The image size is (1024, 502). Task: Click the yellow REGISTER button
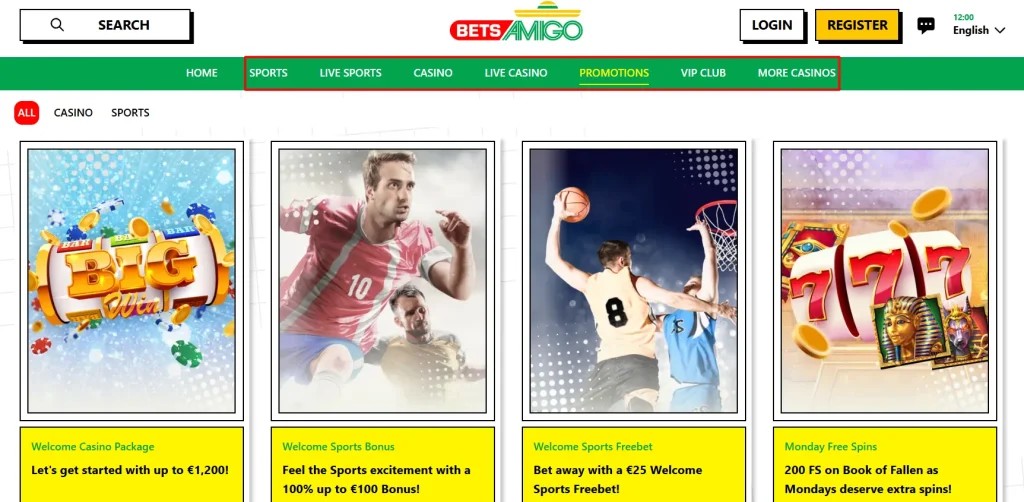(x=857, y=25)
